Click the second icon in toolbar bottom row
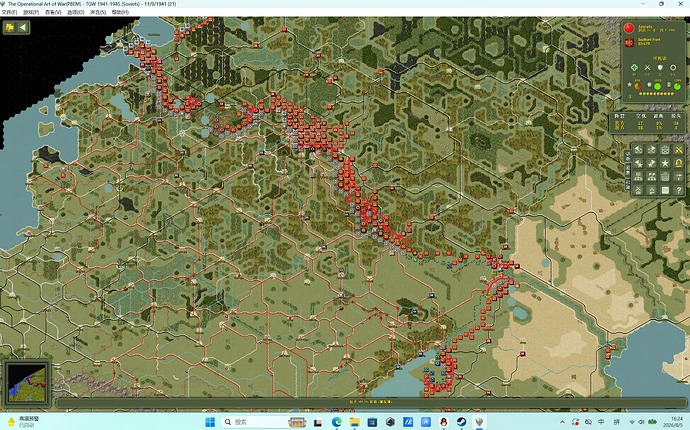The height and width of the screenshot is (430, 690). click(652, 190)
